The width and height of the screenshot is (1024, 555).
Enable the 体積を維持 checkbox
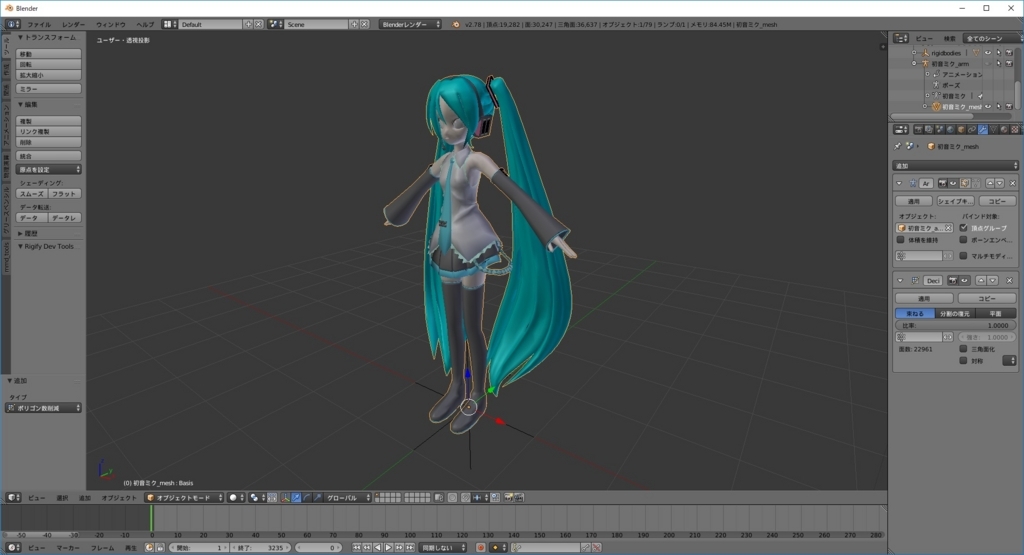tap(901, 240)
